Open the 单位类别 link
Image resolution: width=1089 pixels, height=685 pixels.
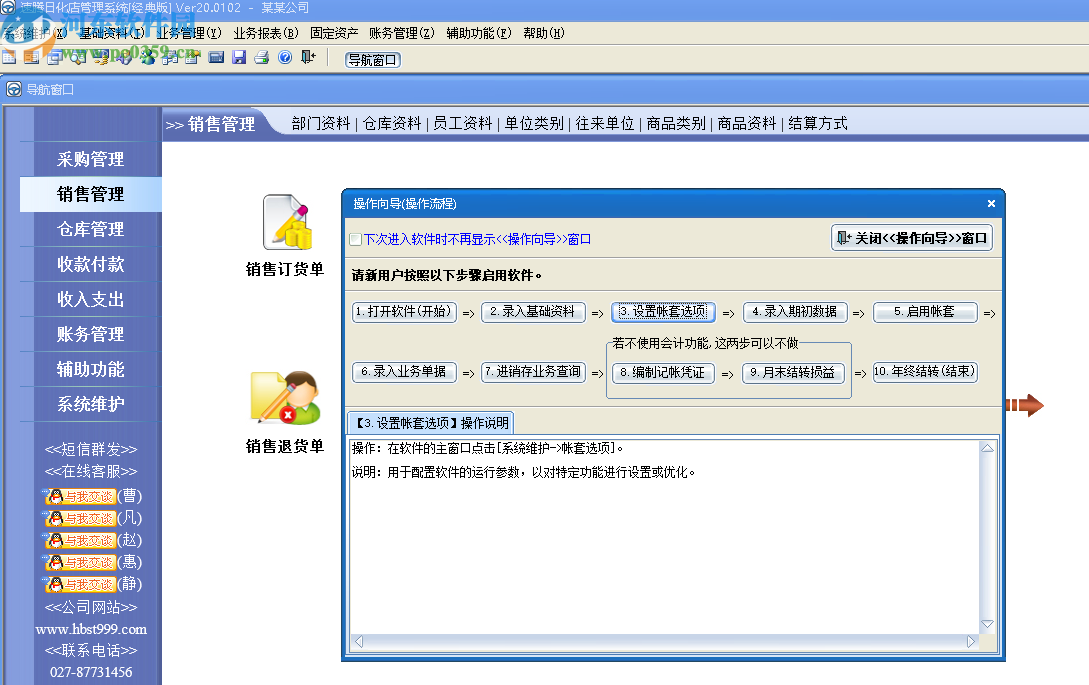[534, 124]
